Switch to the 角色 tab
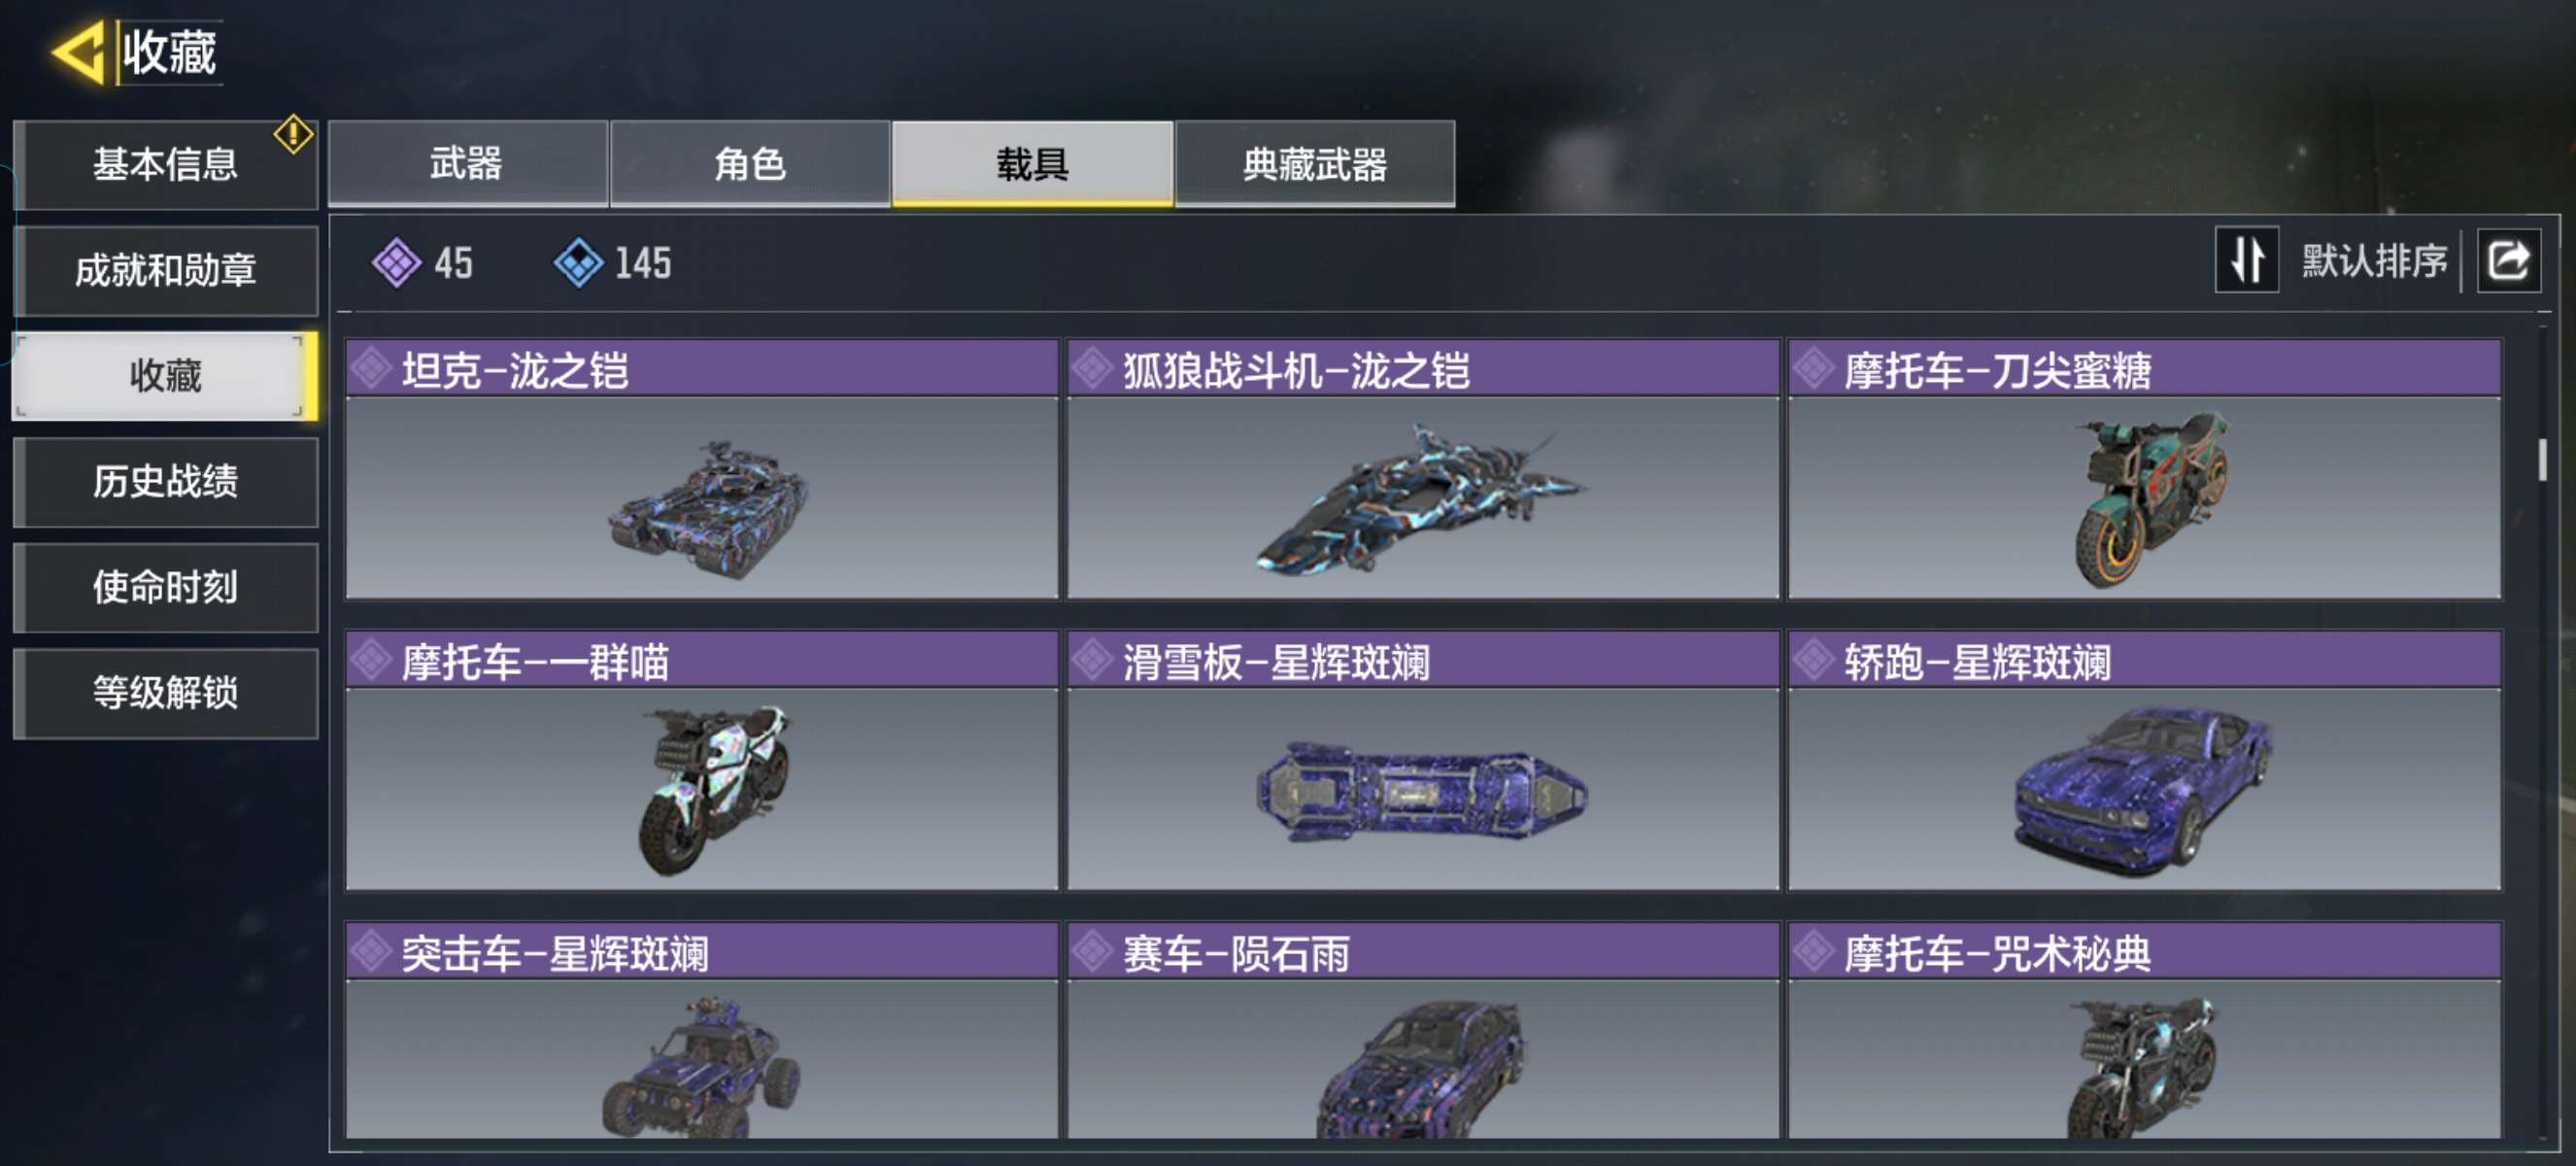The width and height of the screenshot is (2576, 1166). coord(750,164)
